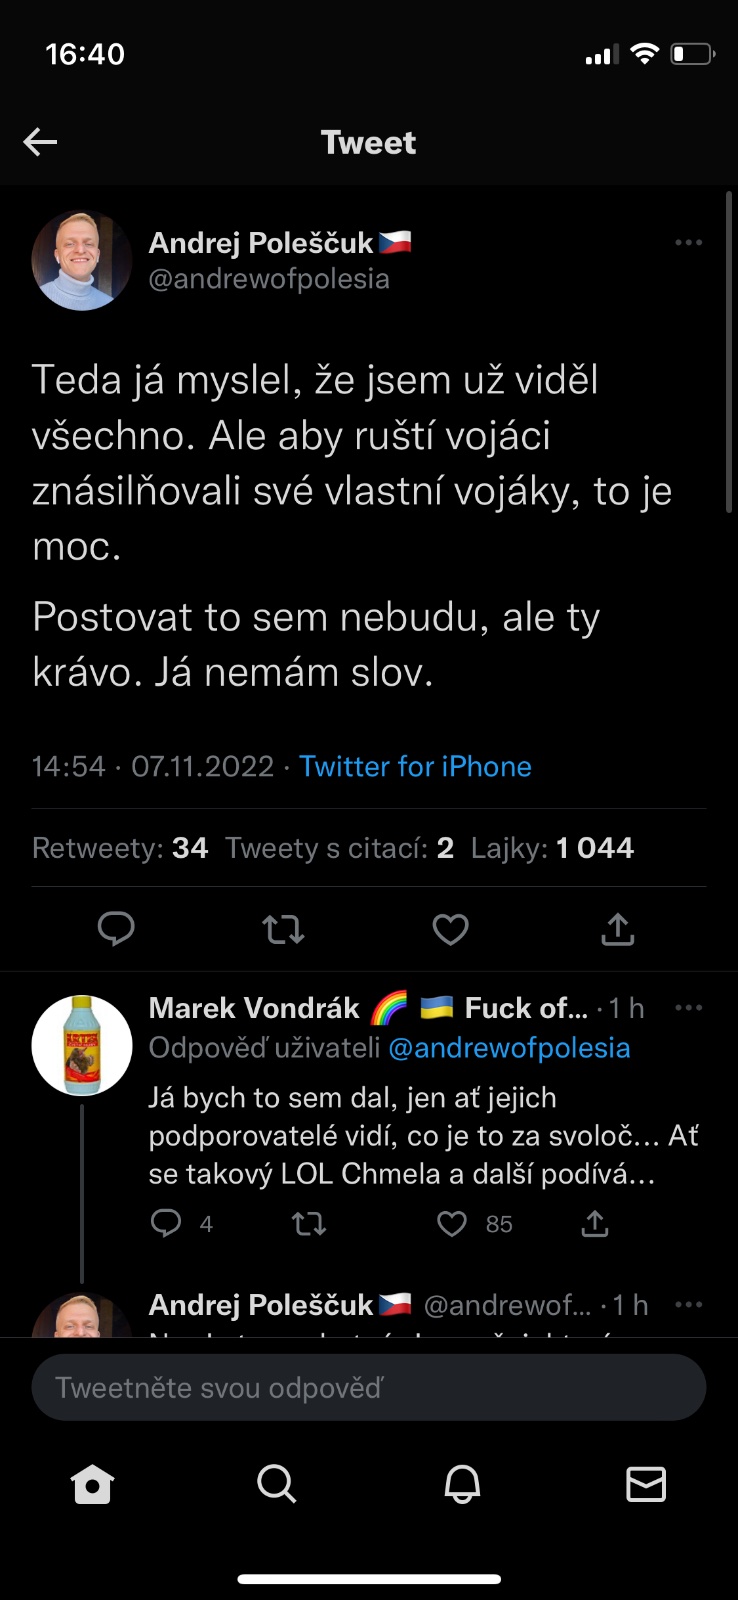Open more options on Marek Vondrák's reply
The width and height of the screenshot is (738, 1600).
click(688, 1008)
